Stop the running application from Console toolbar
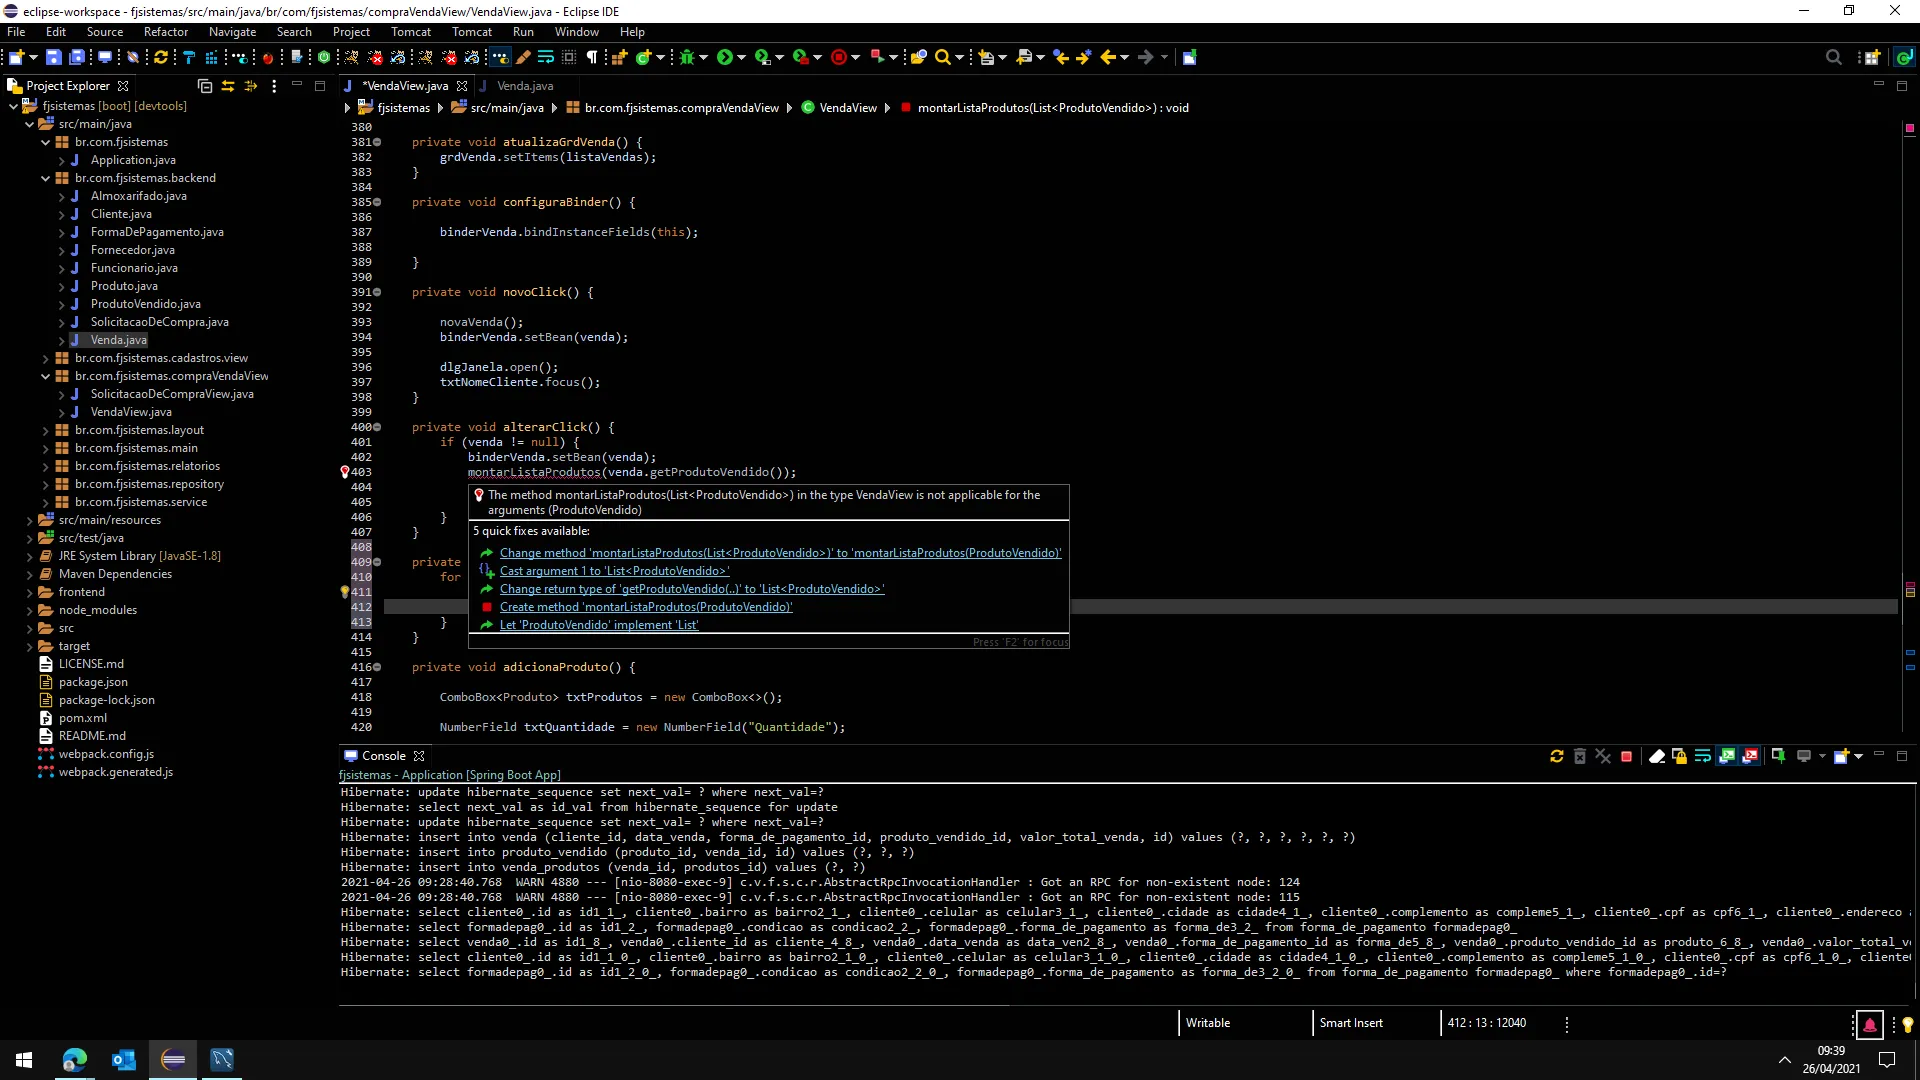 point(1626,757)
